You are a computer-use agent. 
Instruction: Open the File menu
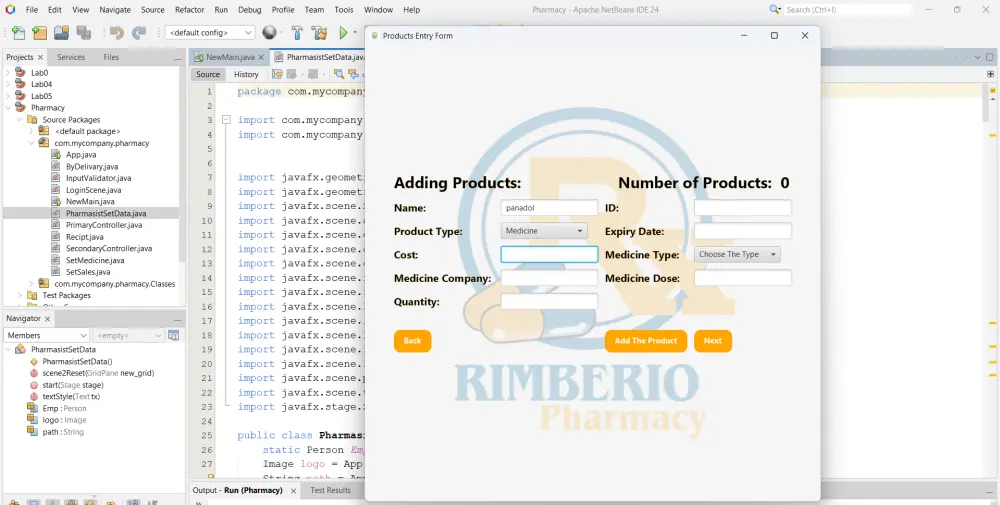pos(32,10)
